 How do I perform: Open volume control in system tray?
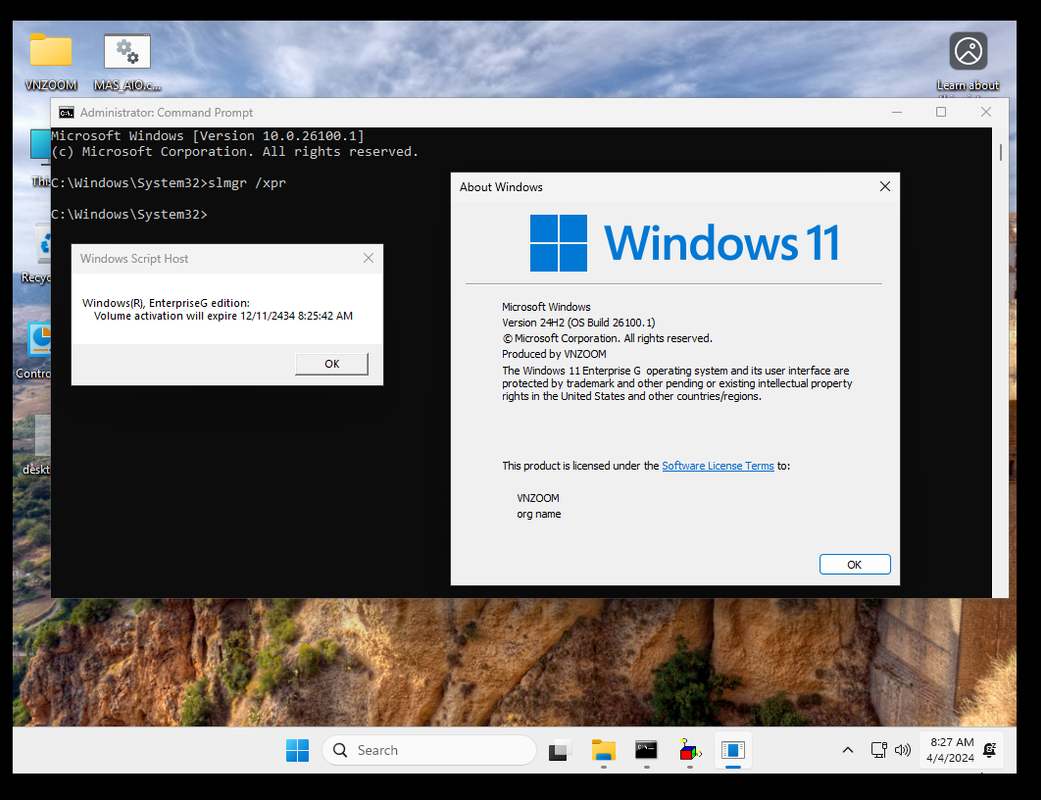pyautogui.click(x=902, y=750)
